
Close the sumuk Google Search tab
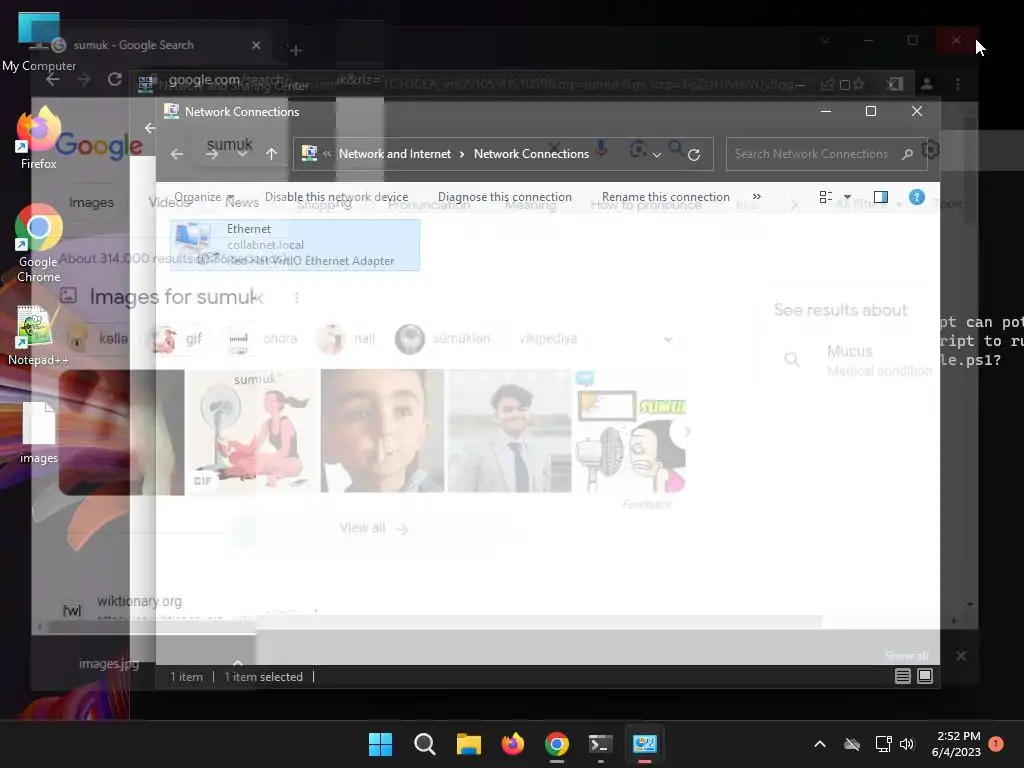256,45
